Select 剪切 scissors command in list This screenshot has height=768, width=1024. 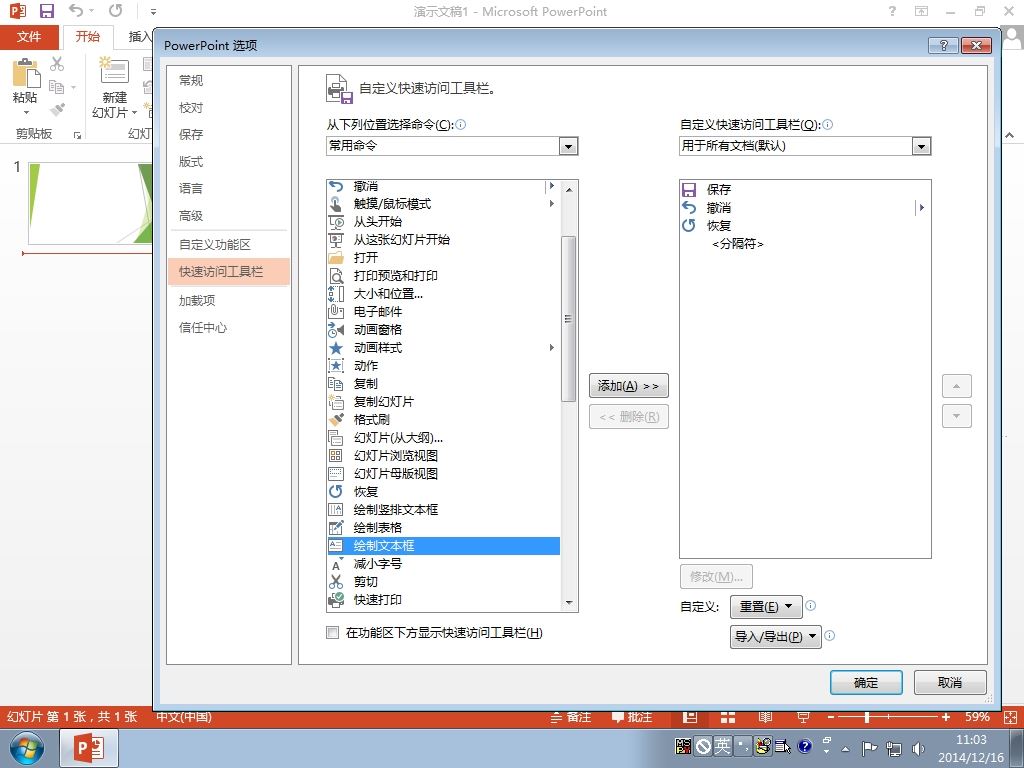[x=336, y=581]
